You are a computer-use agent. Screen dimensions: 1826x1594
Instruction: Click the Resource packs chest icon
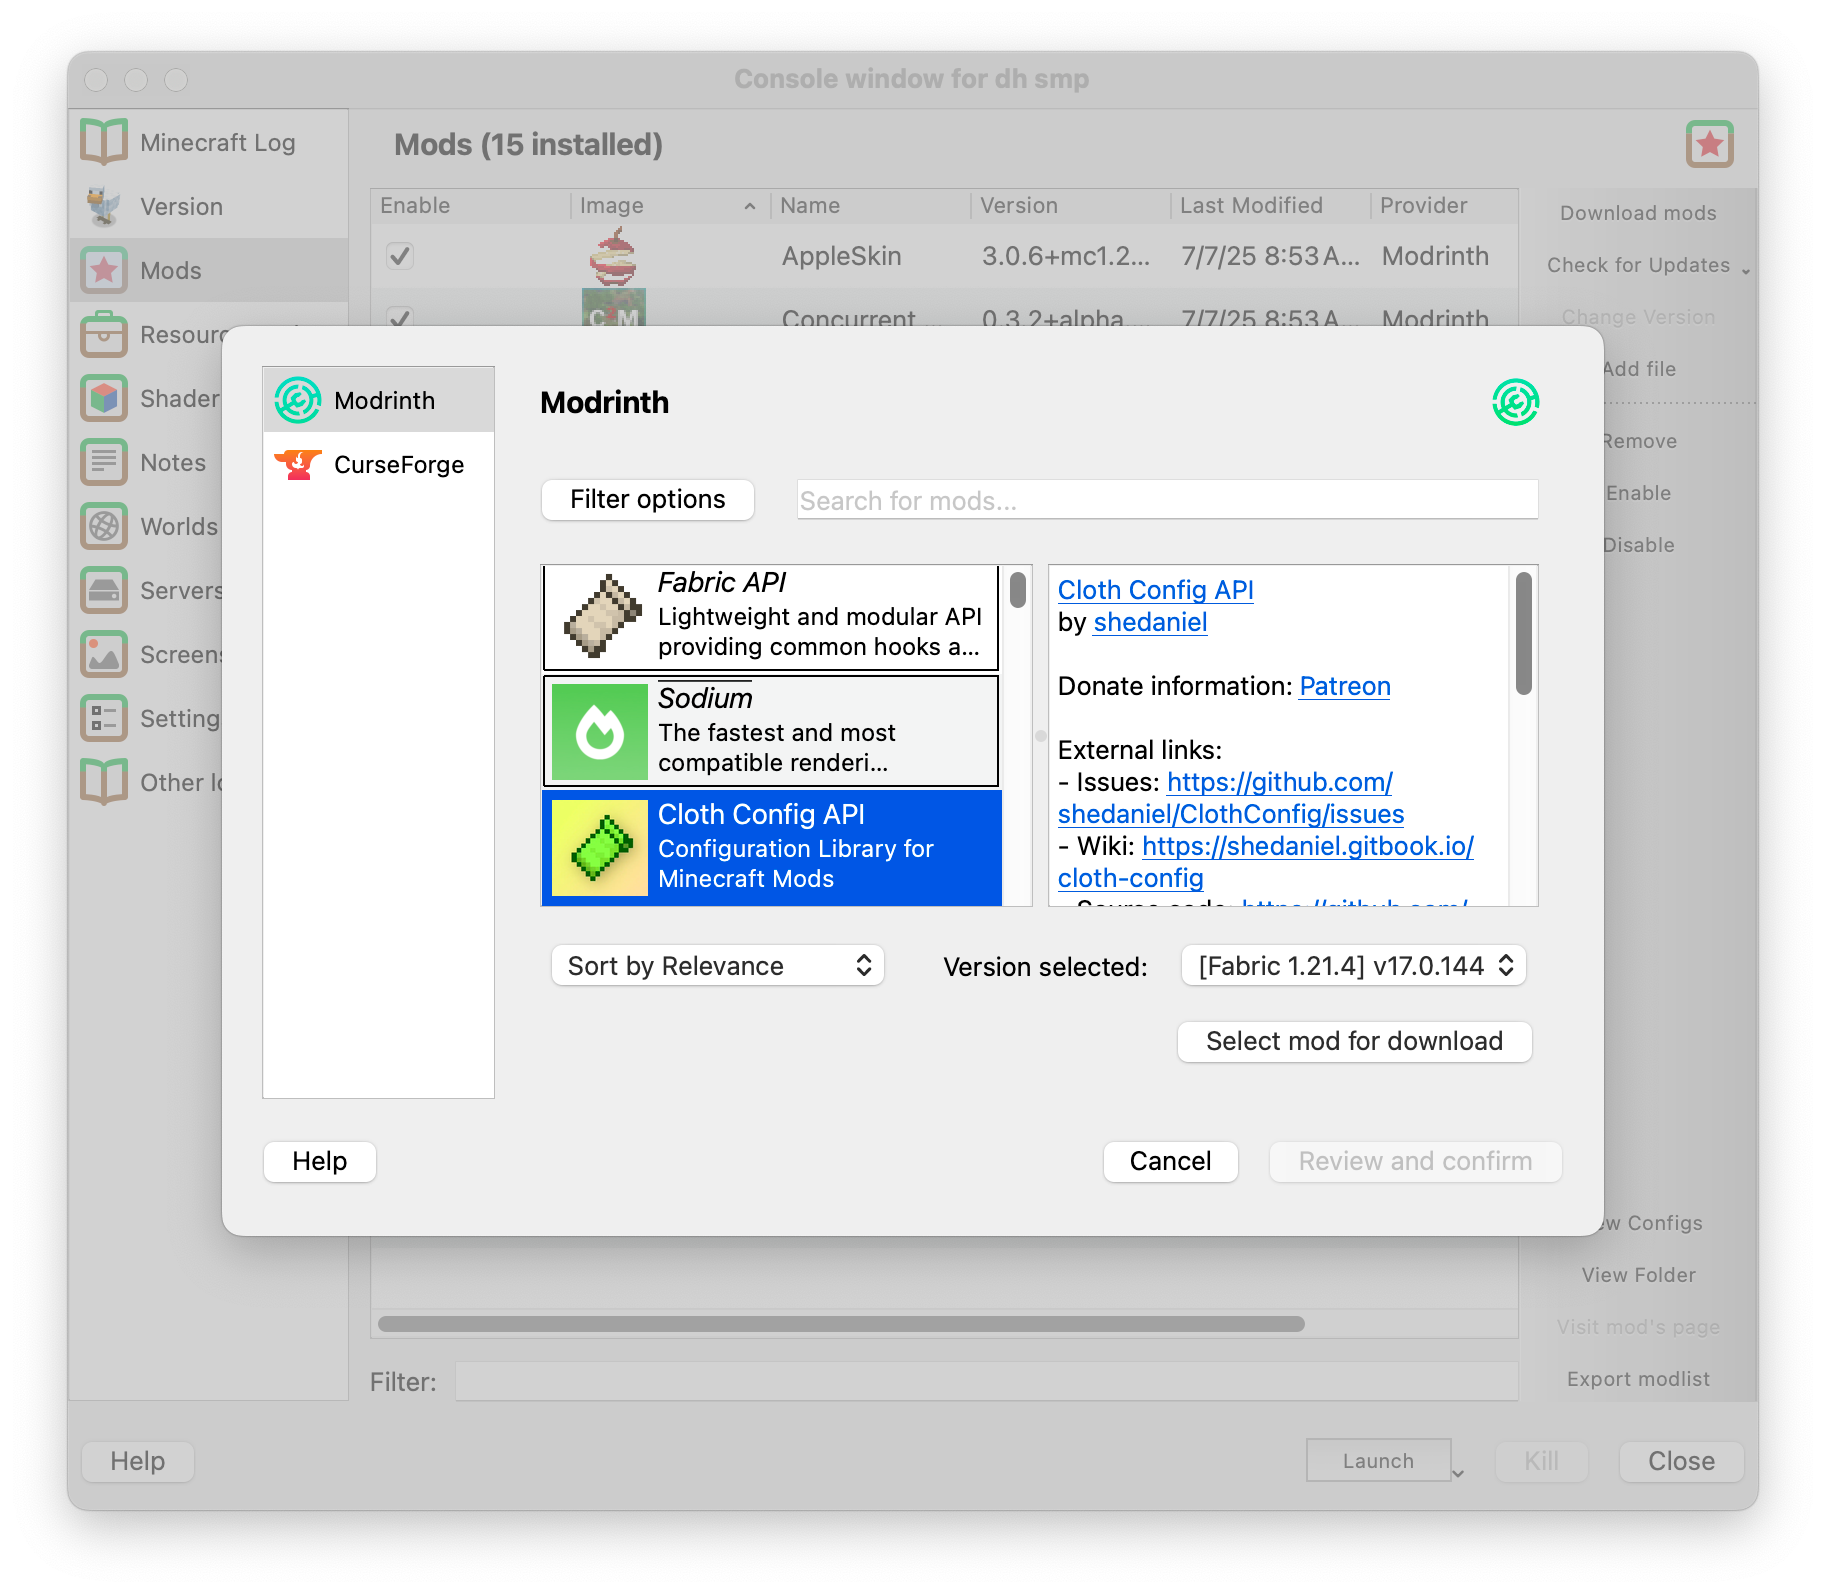point(104,334)
